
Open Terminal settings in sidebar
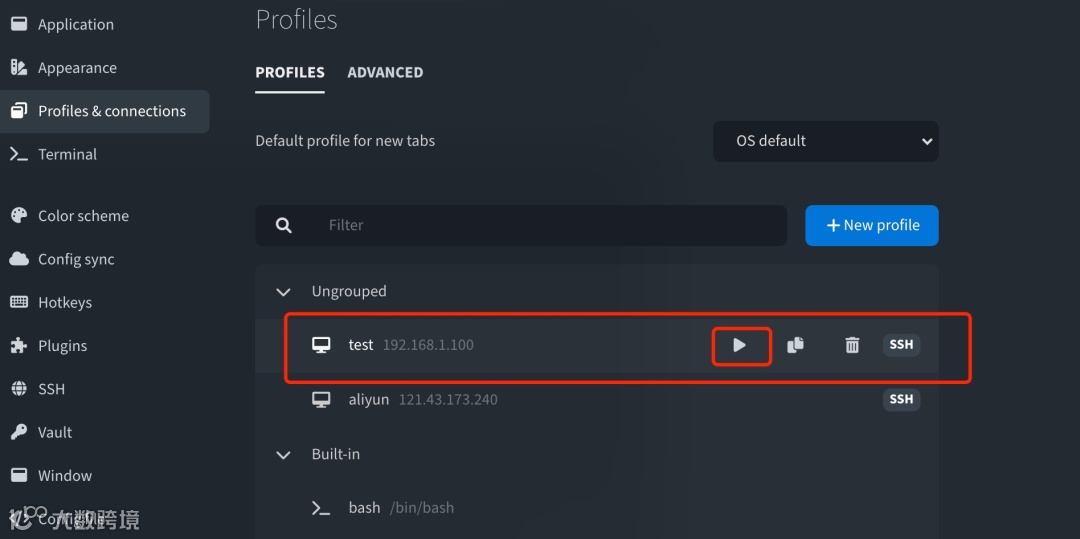tap(67, 154)
